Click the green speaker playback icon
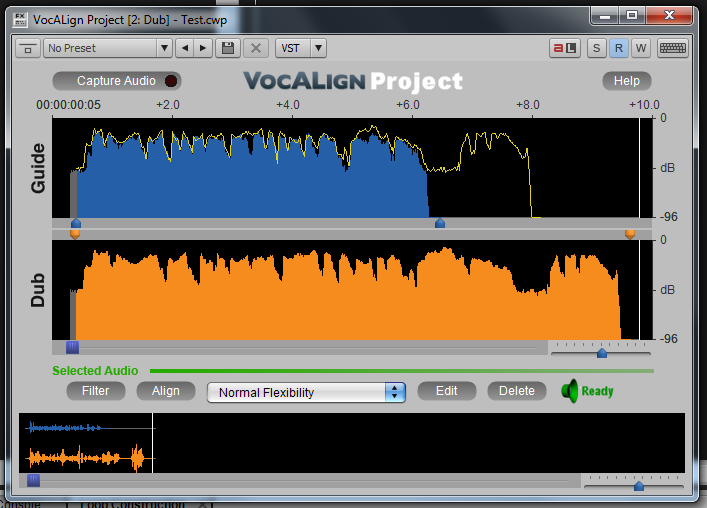 coord(570,391)
